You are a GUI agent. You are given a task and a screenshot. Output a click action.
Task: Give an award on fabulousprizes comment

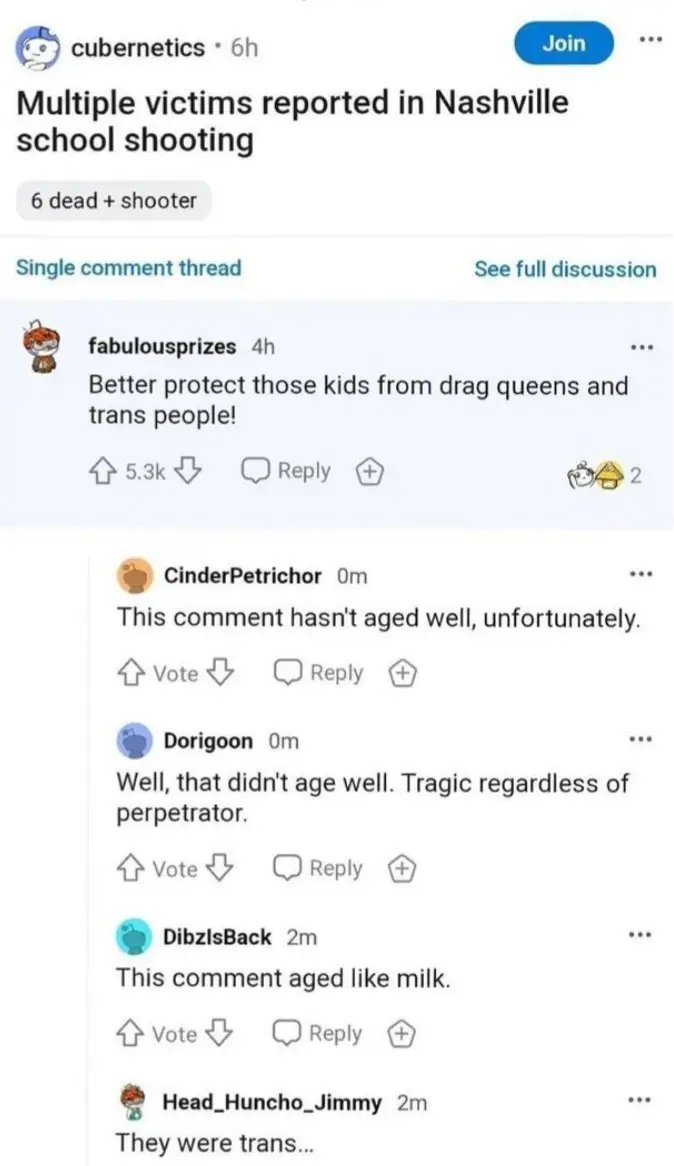[x=370, y=471]
